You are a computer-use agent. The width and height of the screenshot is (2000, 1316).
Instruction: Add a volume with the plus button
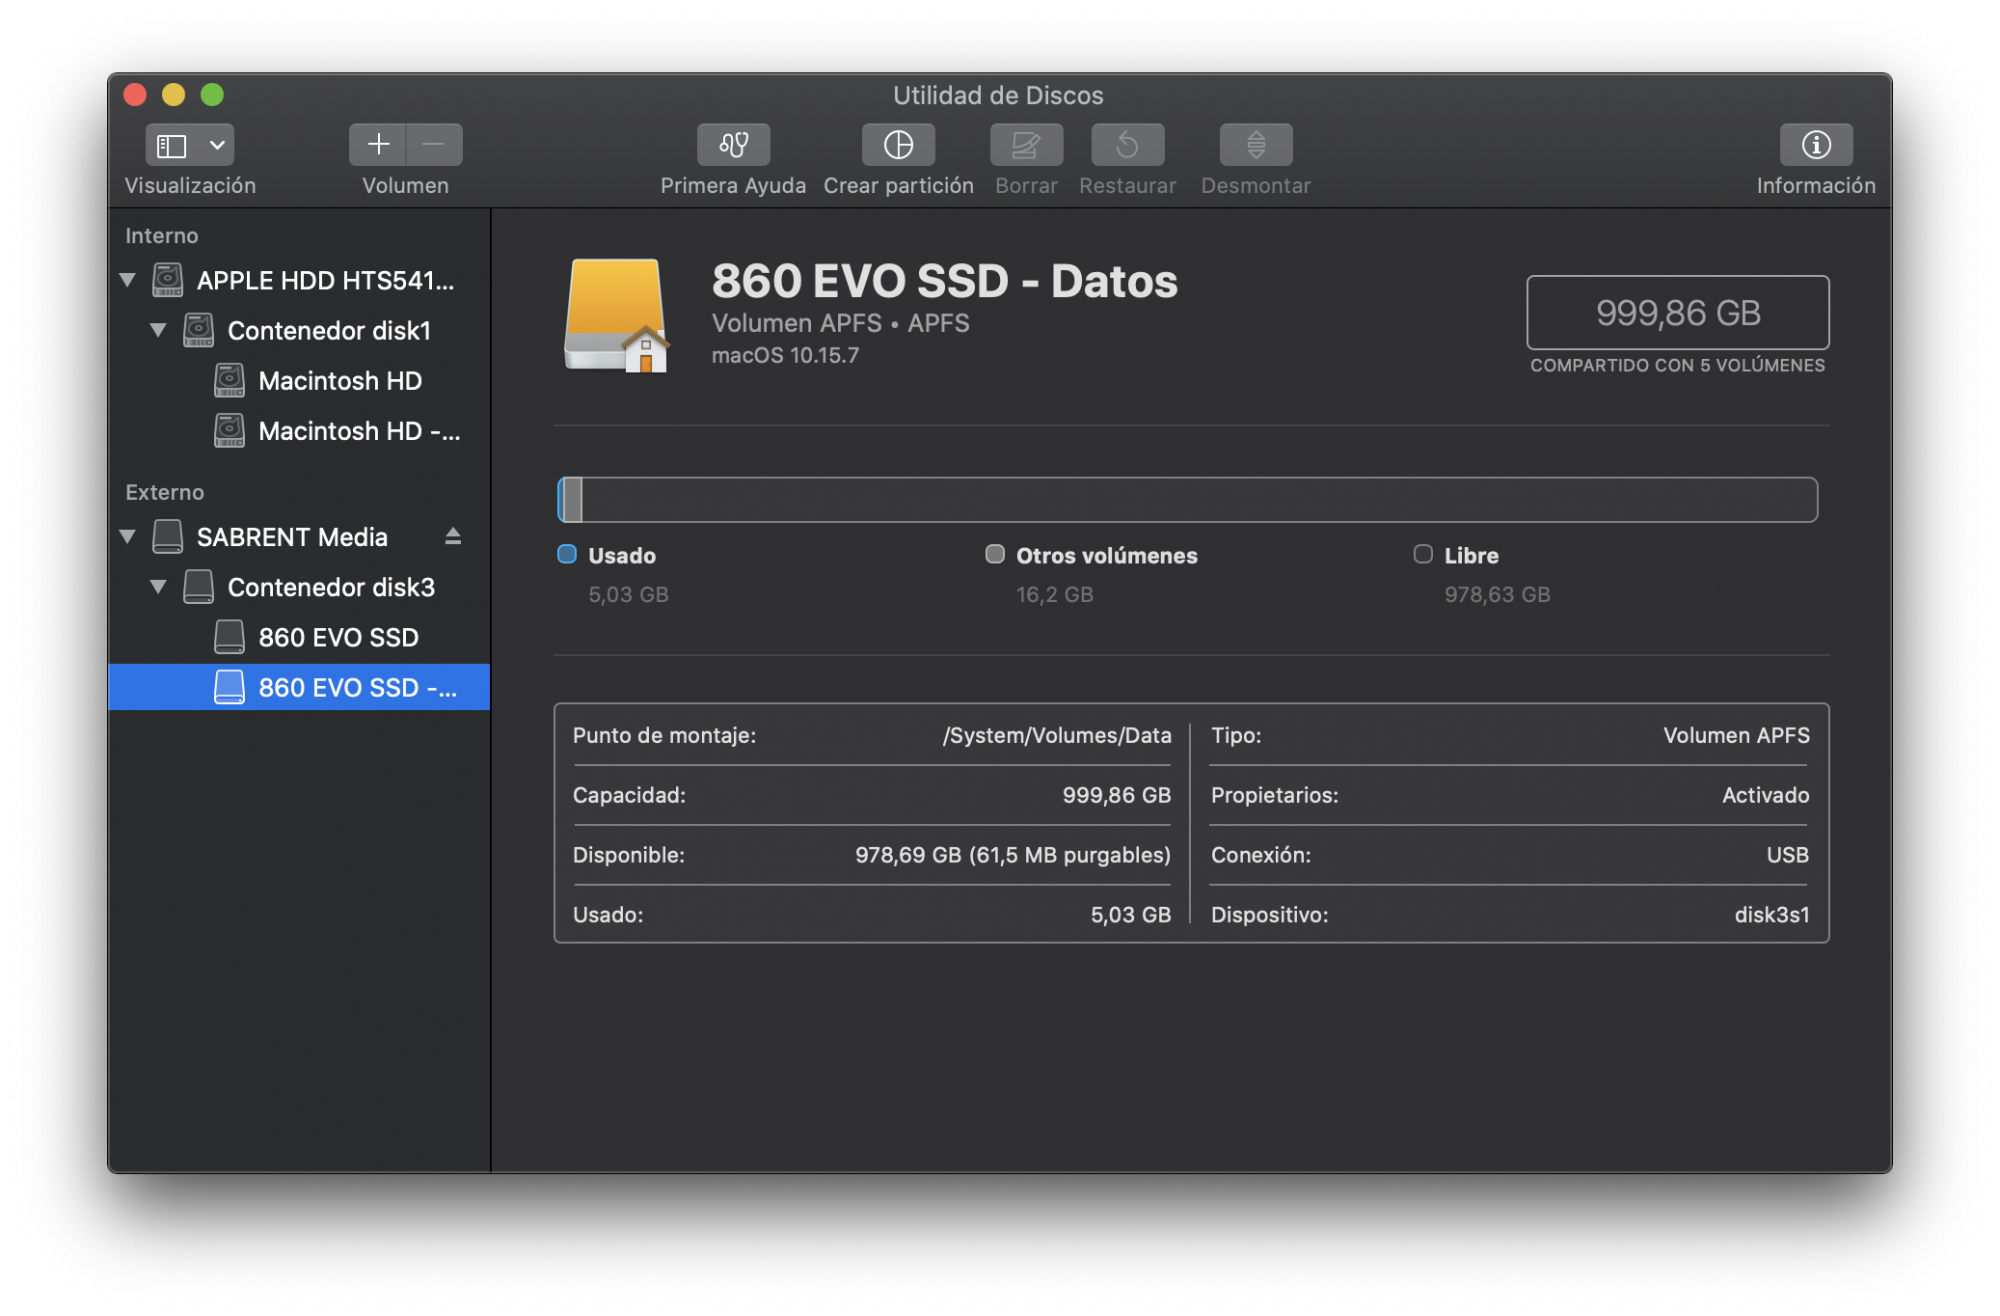coord(378,145)
